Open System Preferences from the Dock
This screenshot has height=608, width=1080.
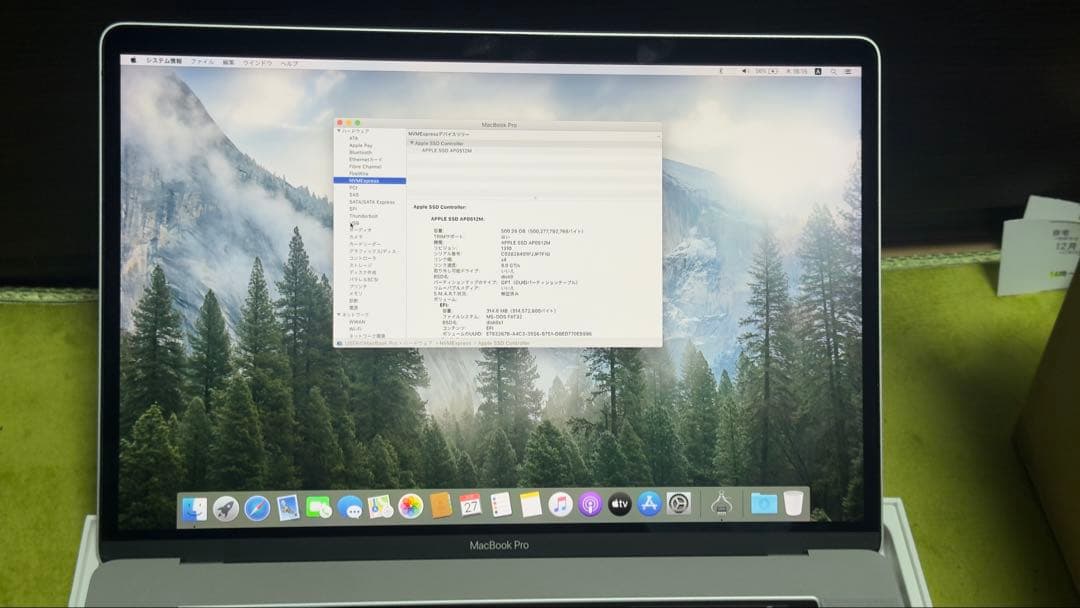pyautogui.click(x=679, y=508)
